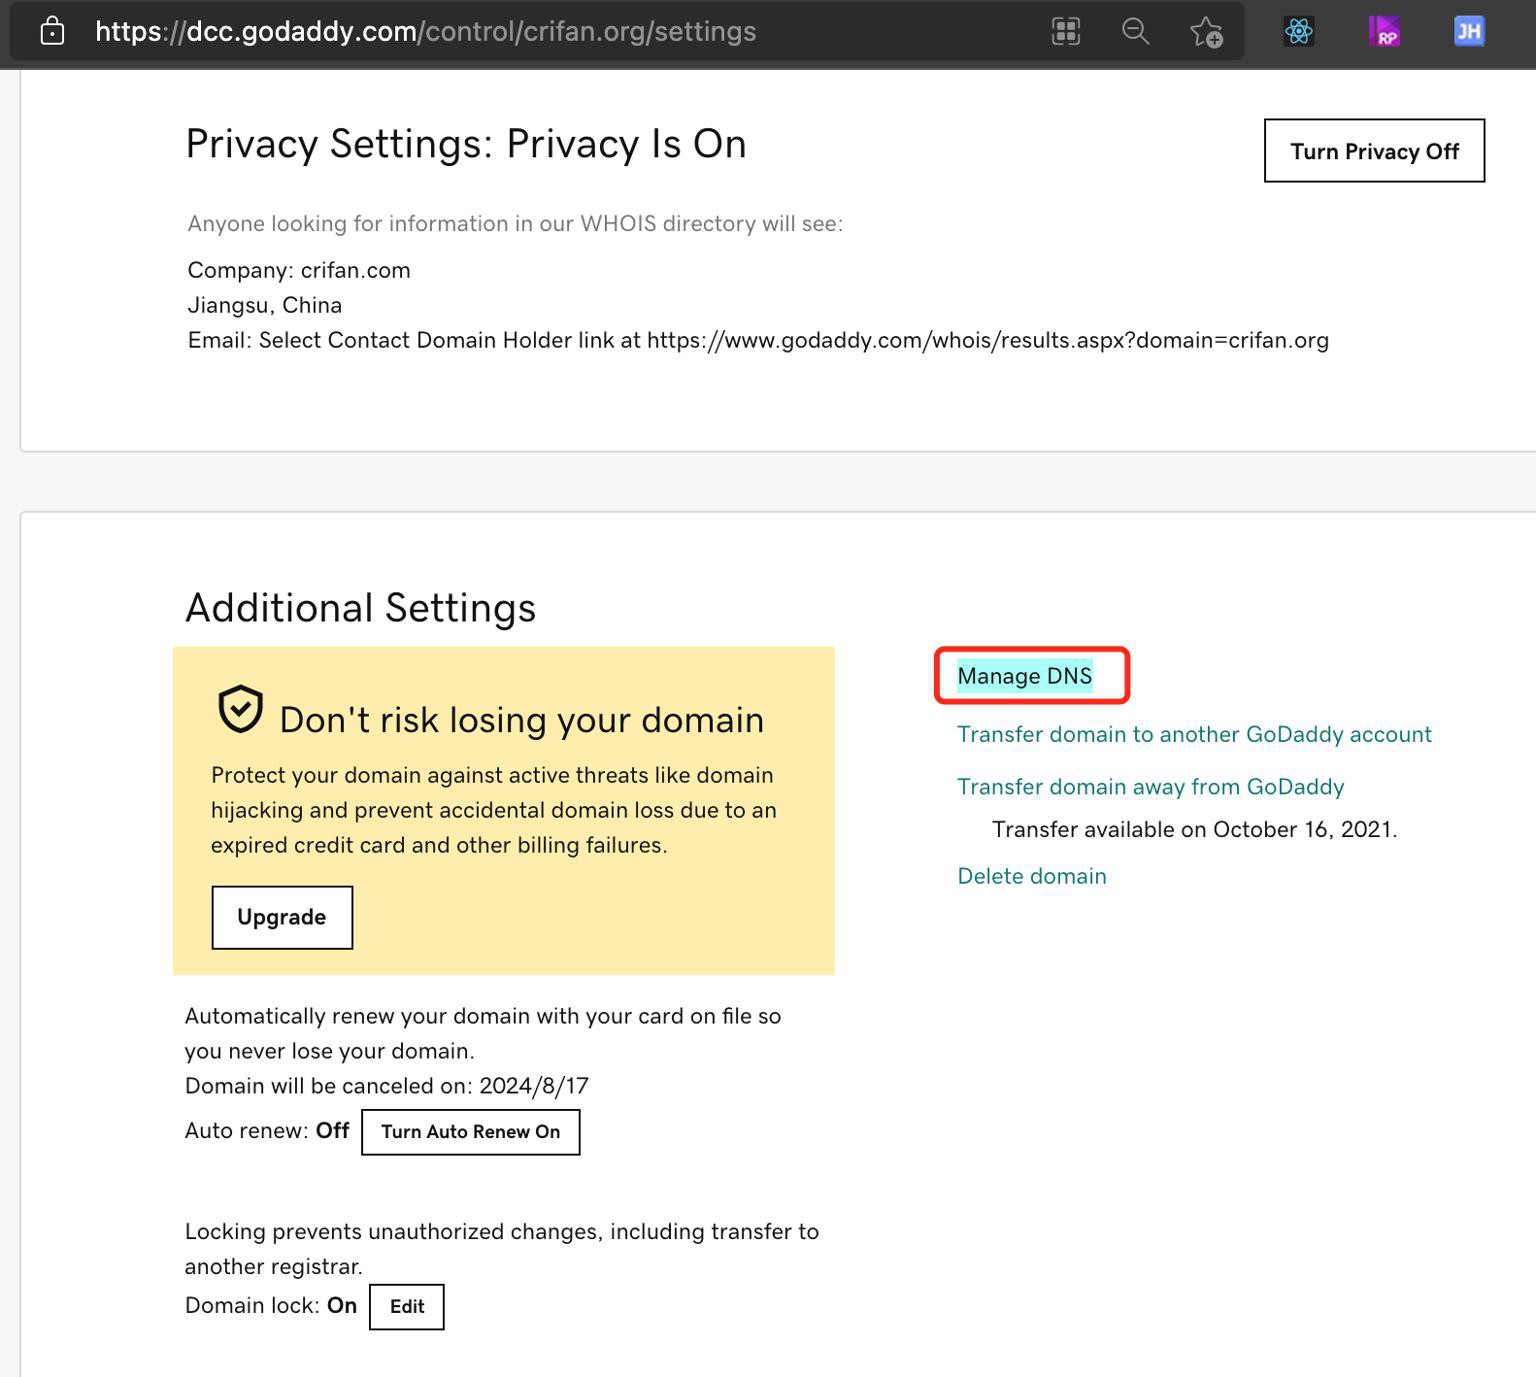Click Don't risk losing your domain title
The image size is (1536, 1377).
click(x=522, y=720)
